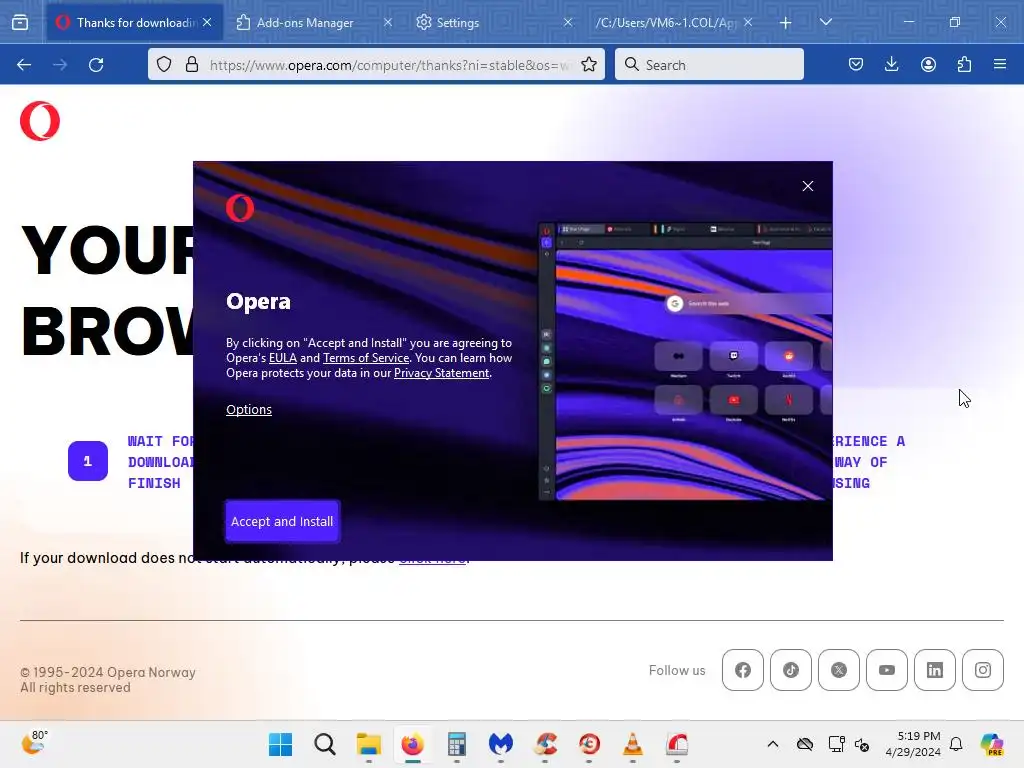Open the Firefox application menu
Viewport: 1024px width, 768px height.
click(x=1000, y=65)
